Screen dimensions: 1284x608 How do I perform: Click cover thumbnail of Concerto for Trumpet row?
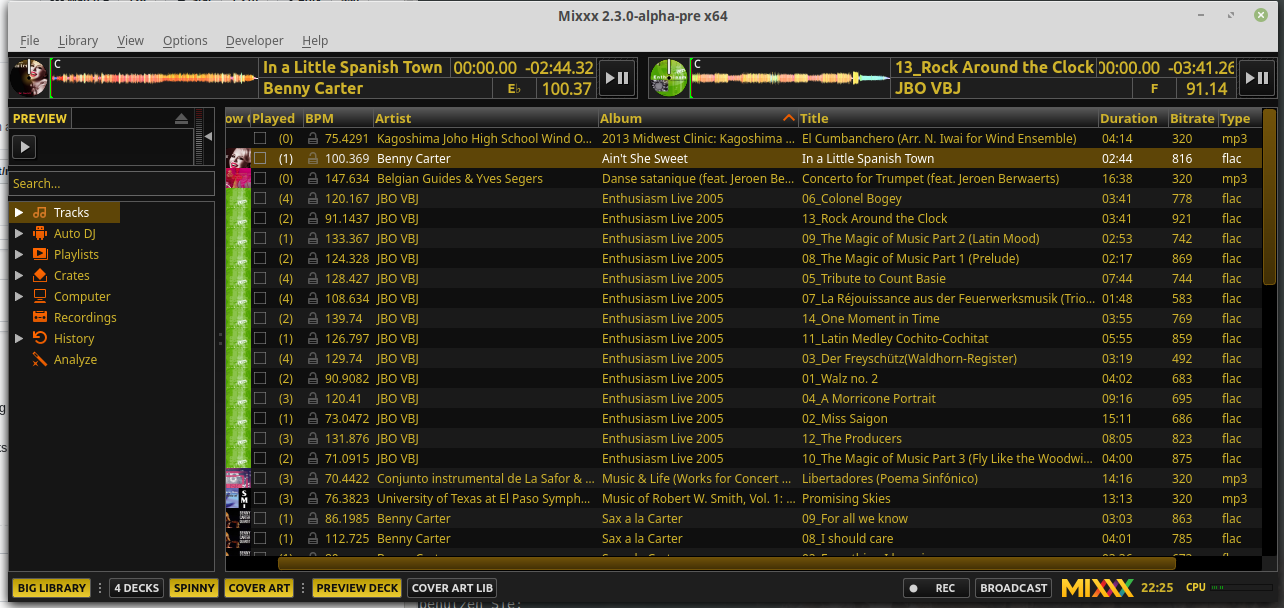[x=238, y=179]
